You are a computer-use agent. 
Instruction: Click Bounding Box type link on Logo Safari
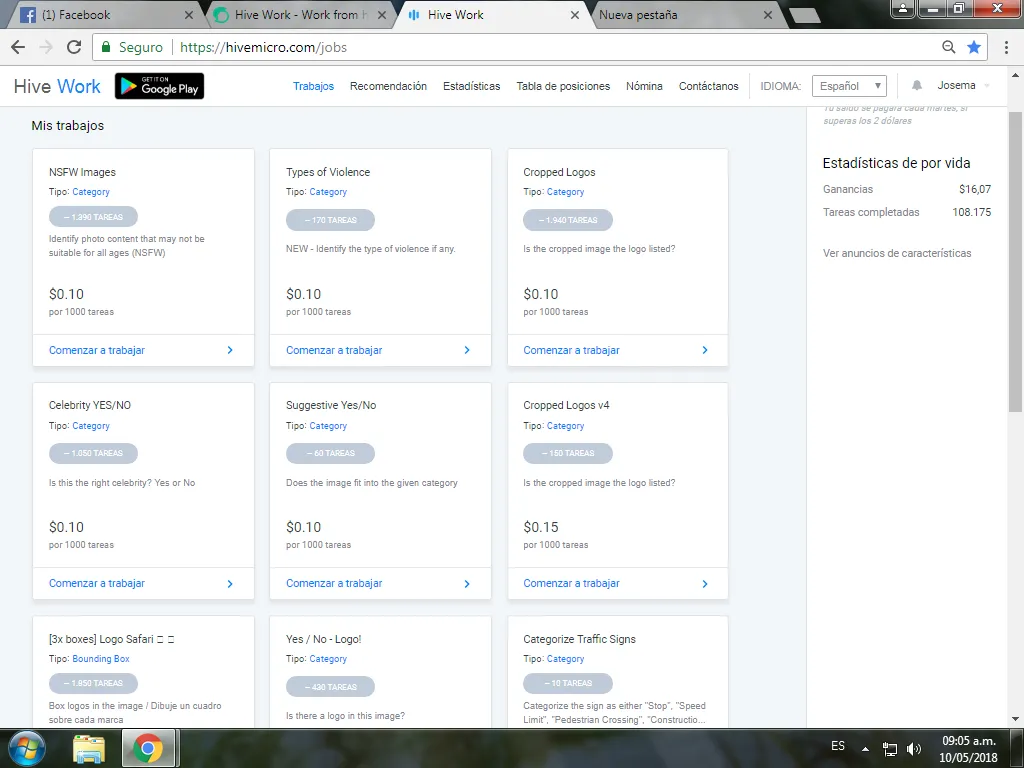(x=101, y=659)
